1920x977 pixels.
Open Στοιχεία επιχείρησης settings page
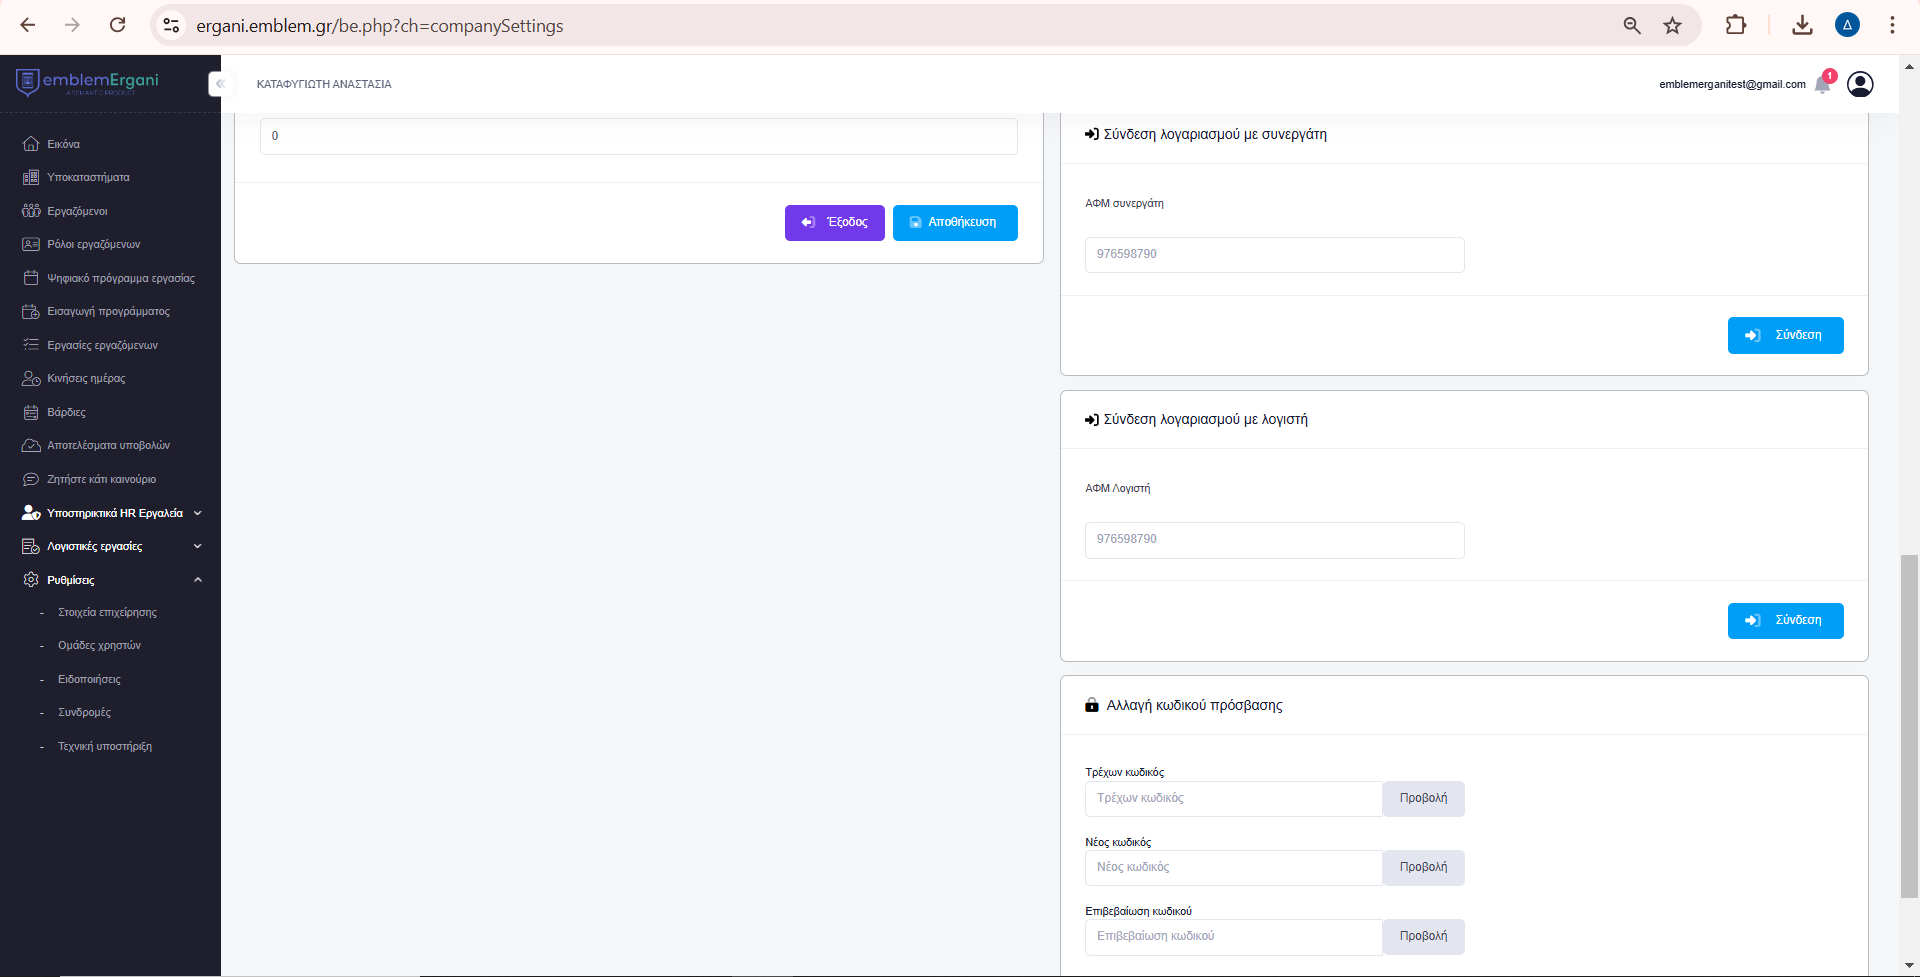click(107, 612)
